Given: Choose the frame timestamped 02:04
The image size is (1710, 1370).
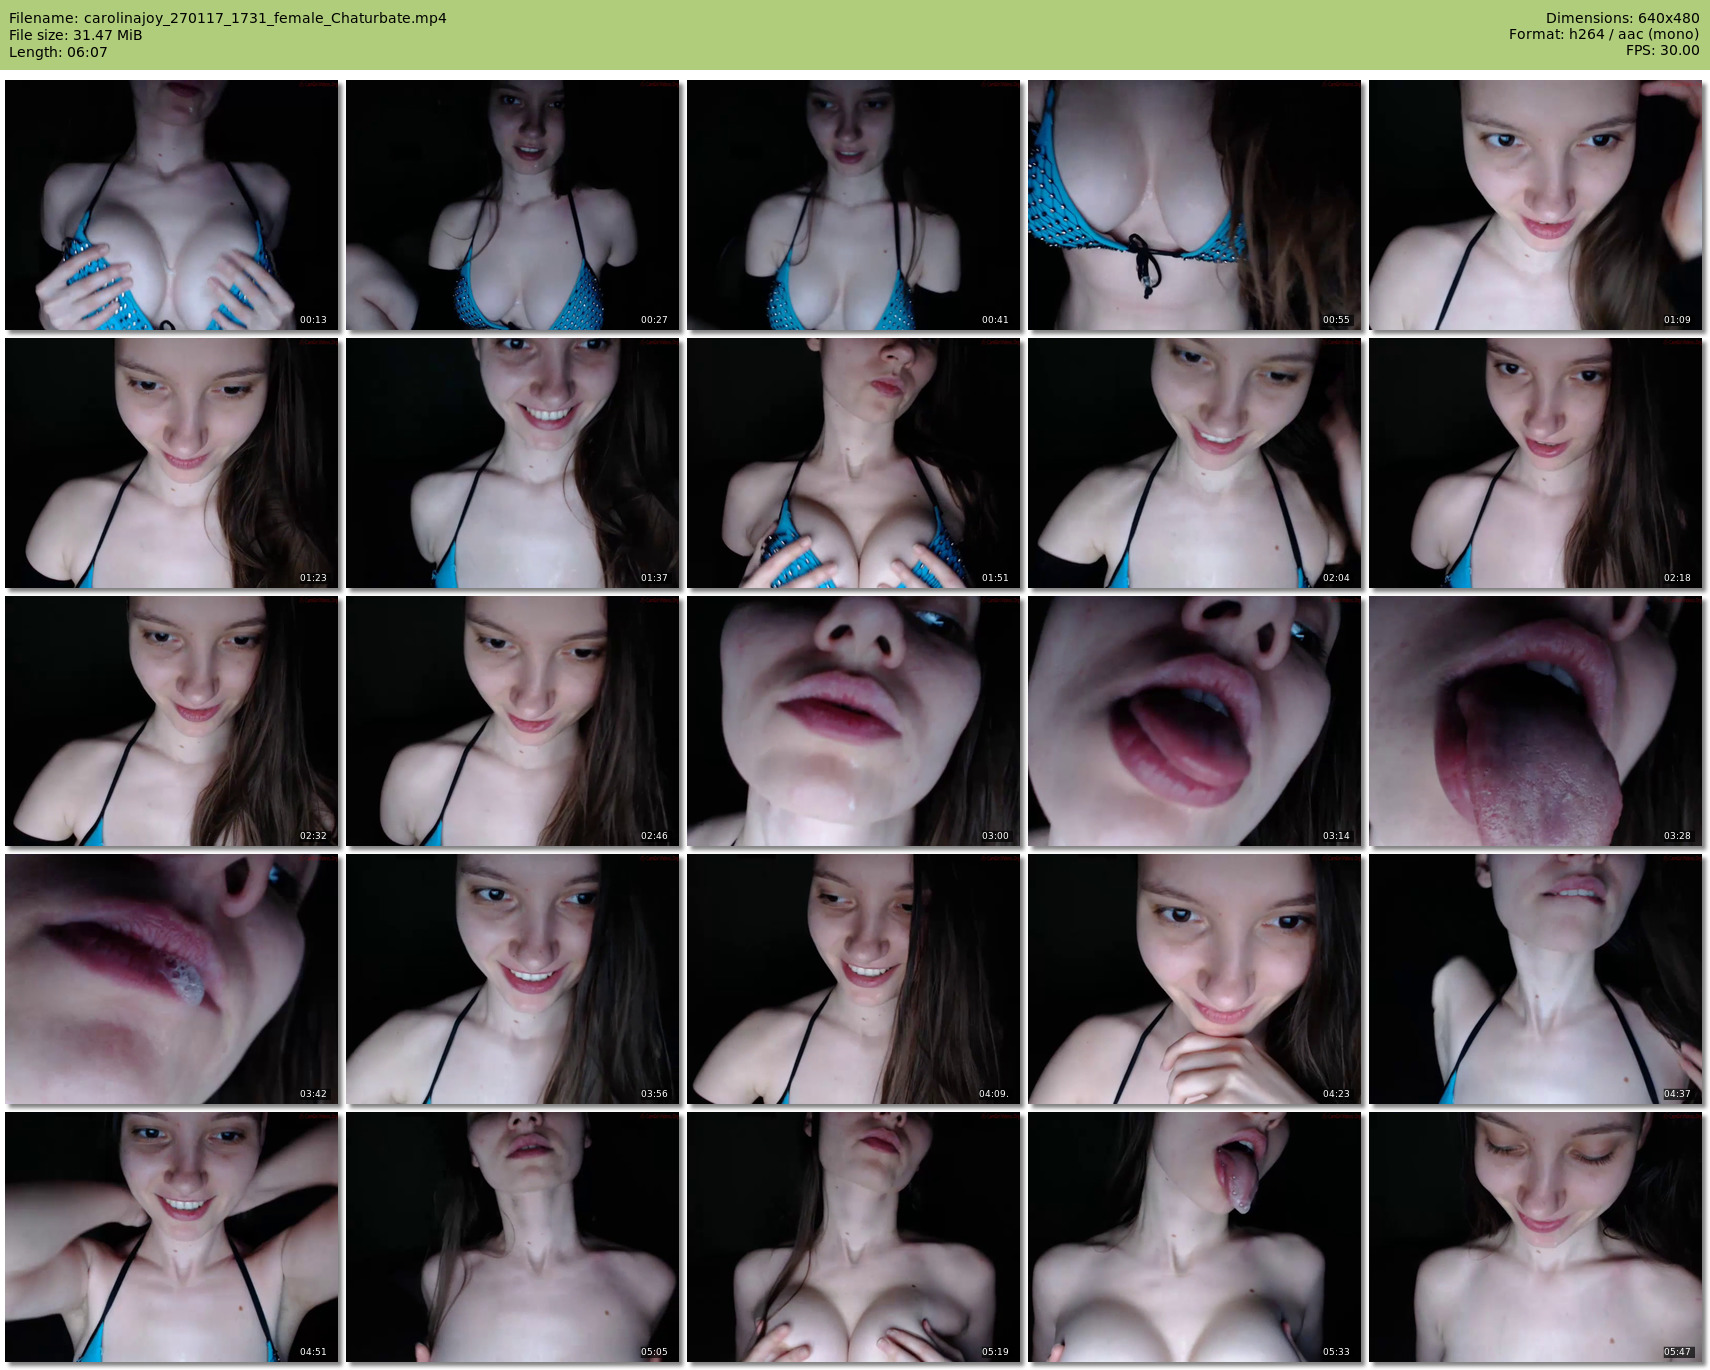Looking at the screenshot, I should pos(1195,463).
